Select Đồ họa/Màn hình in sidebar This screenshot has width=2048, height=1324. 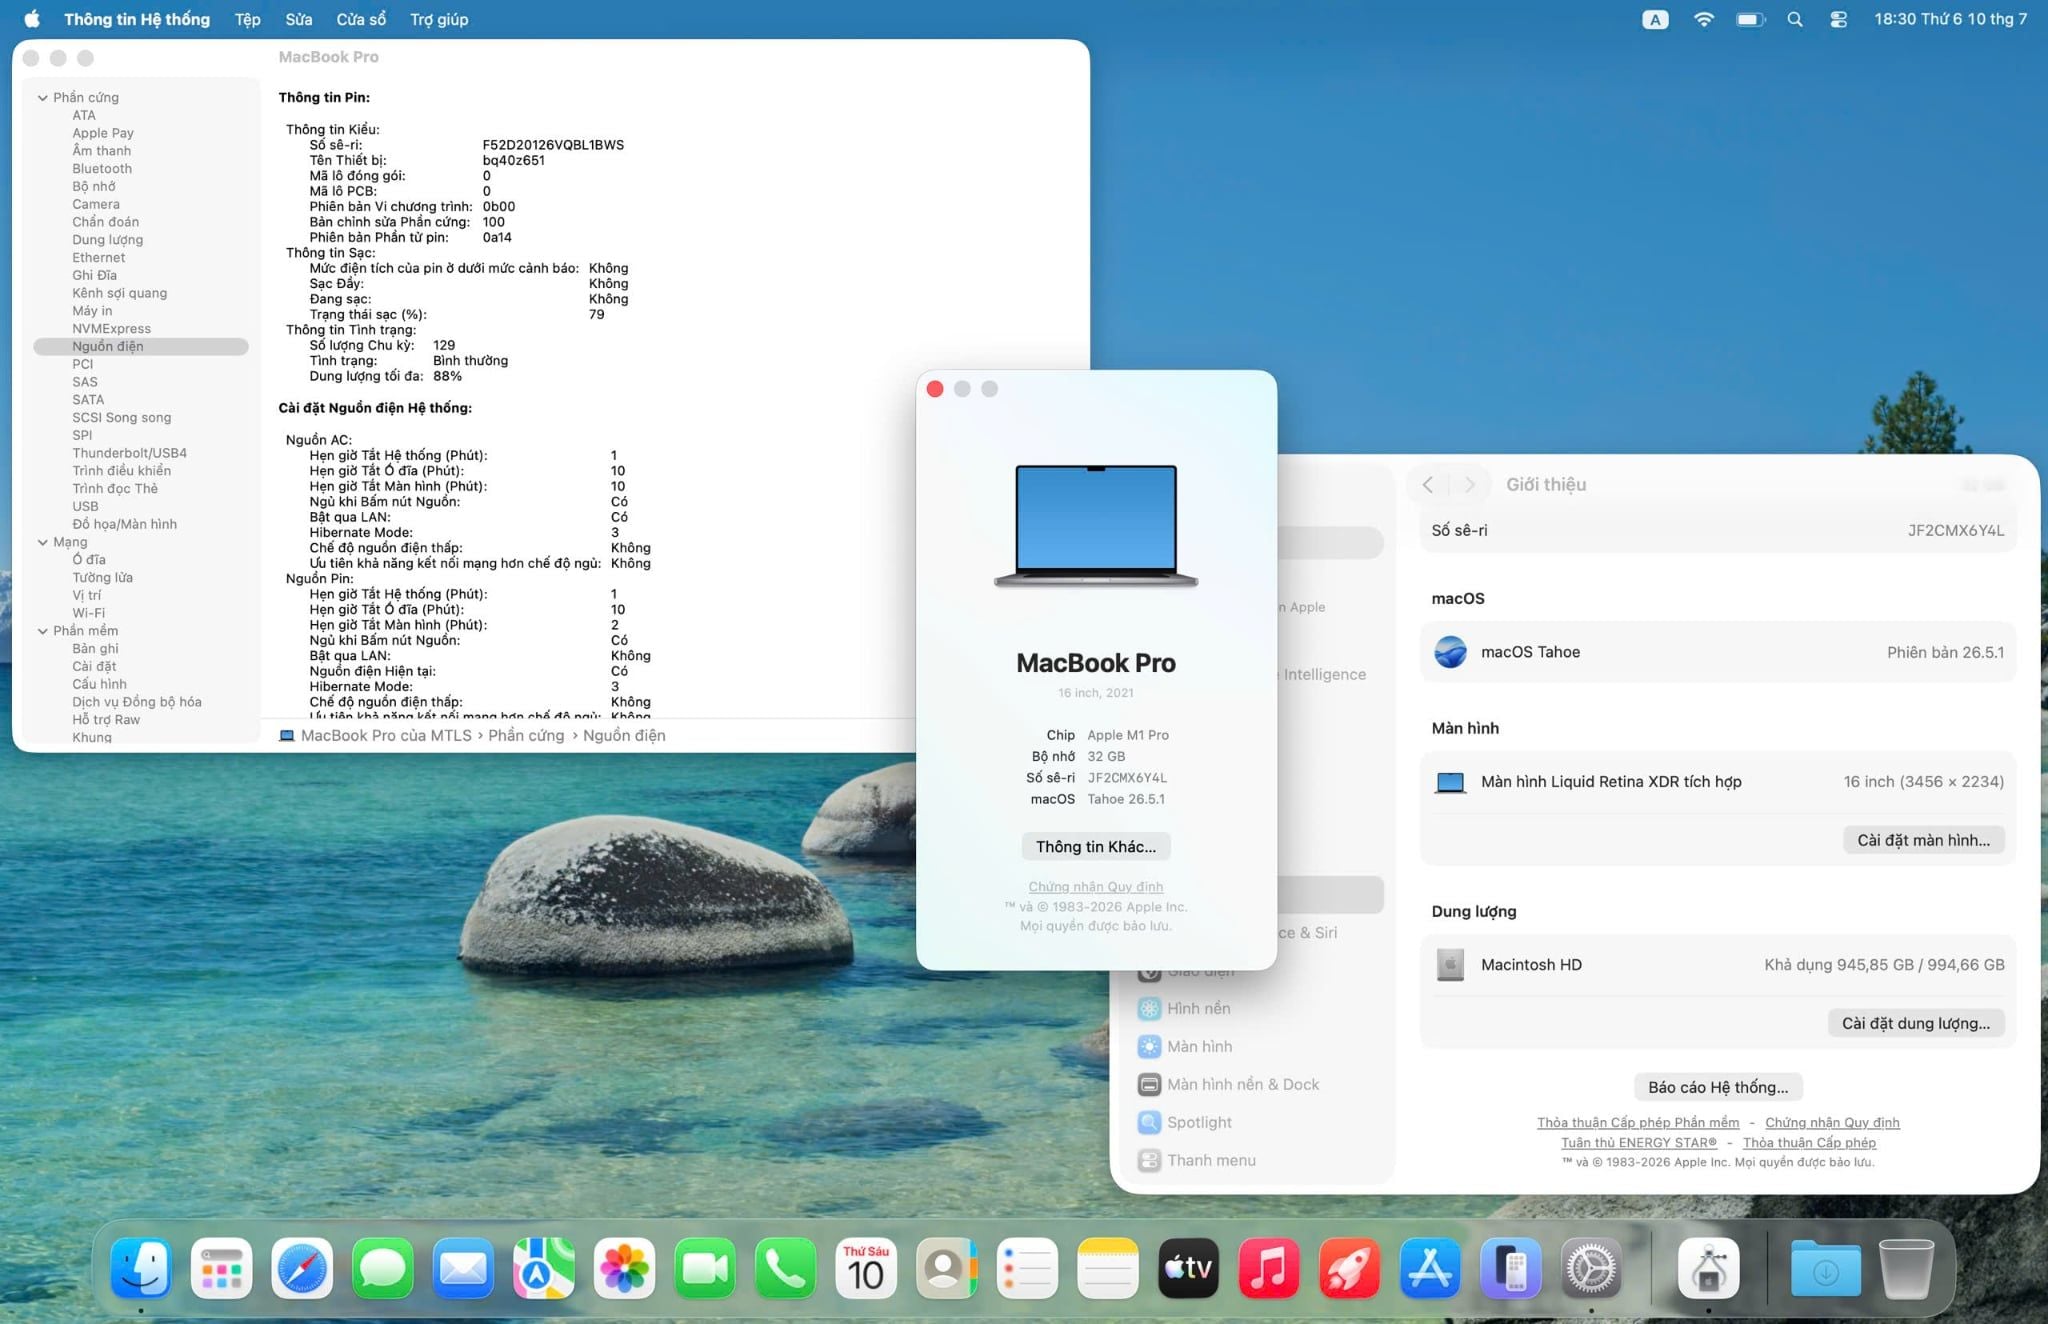click(124, 524)
